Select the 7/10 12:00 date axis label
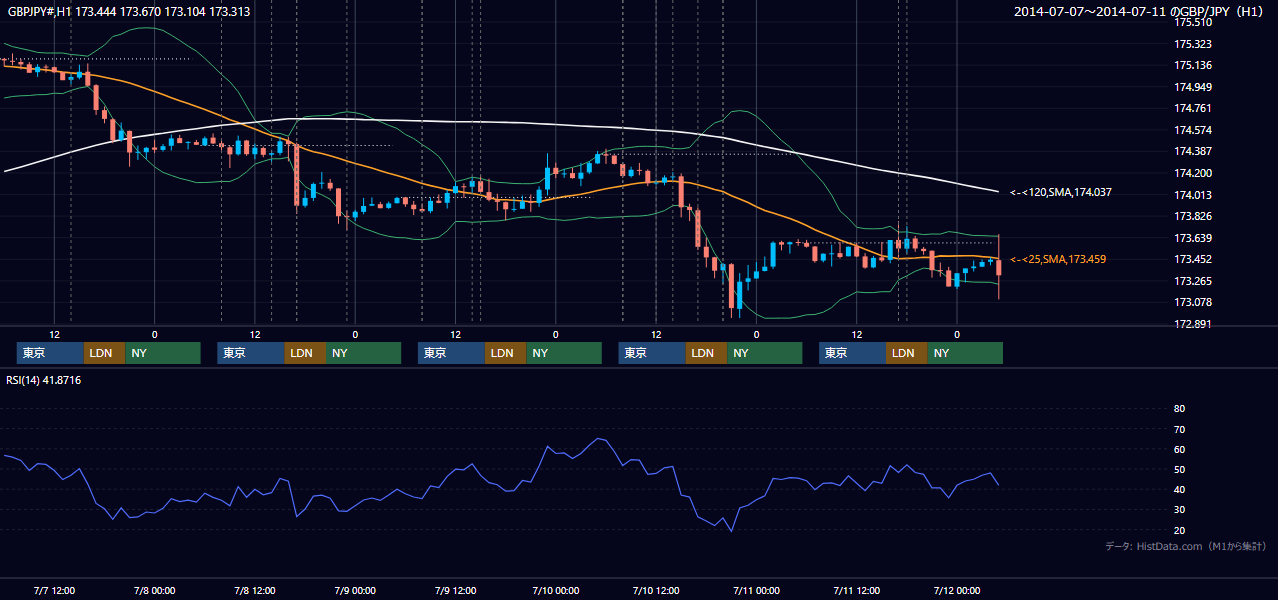The width and height of the screenshot is (1278, 600). pyautogui.click(x=655, y=590)
